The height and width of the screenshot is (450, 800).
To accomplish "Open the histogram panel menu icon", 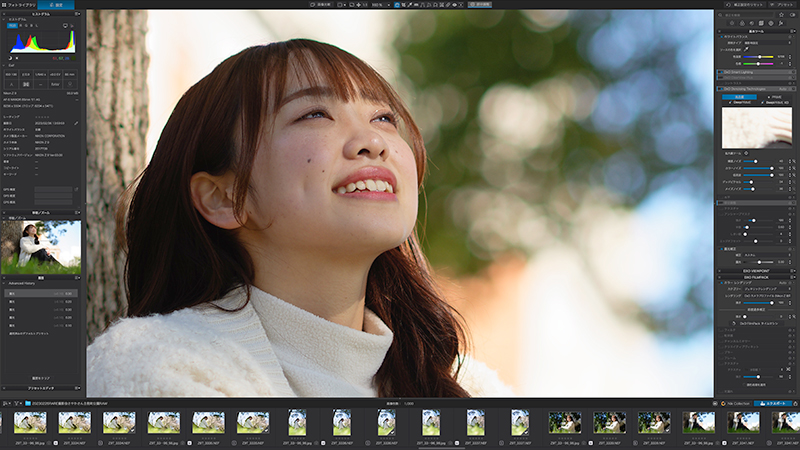I will 77,14.
